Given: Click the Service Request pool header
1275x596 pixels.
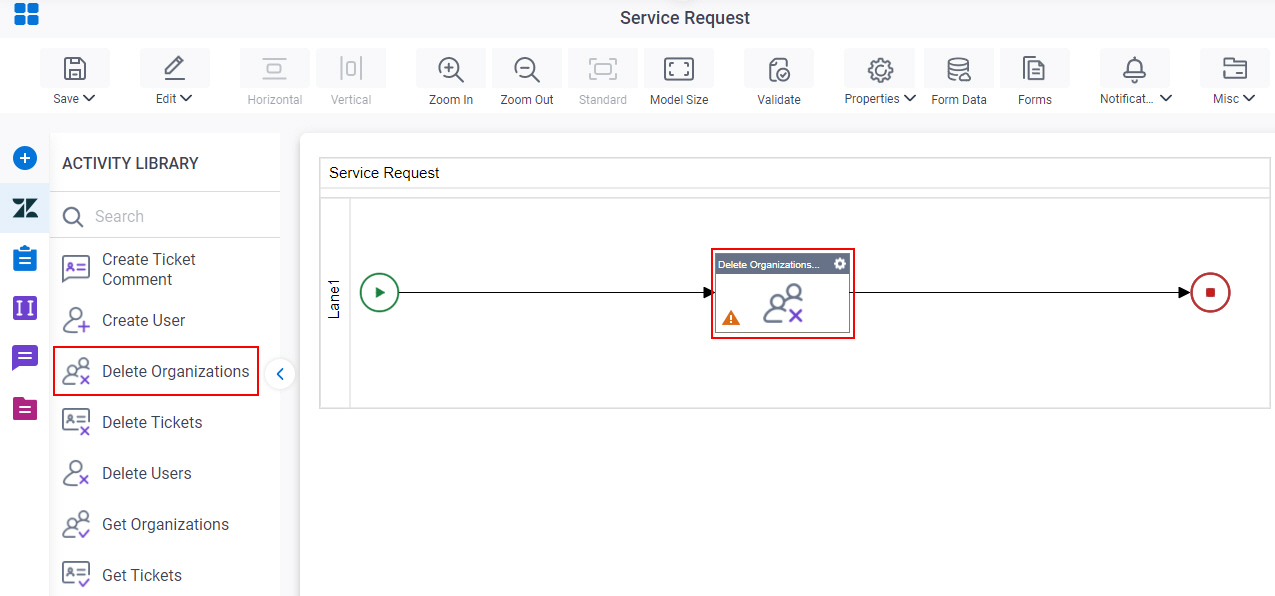Looking at the screenshot, I should point(795,173).
